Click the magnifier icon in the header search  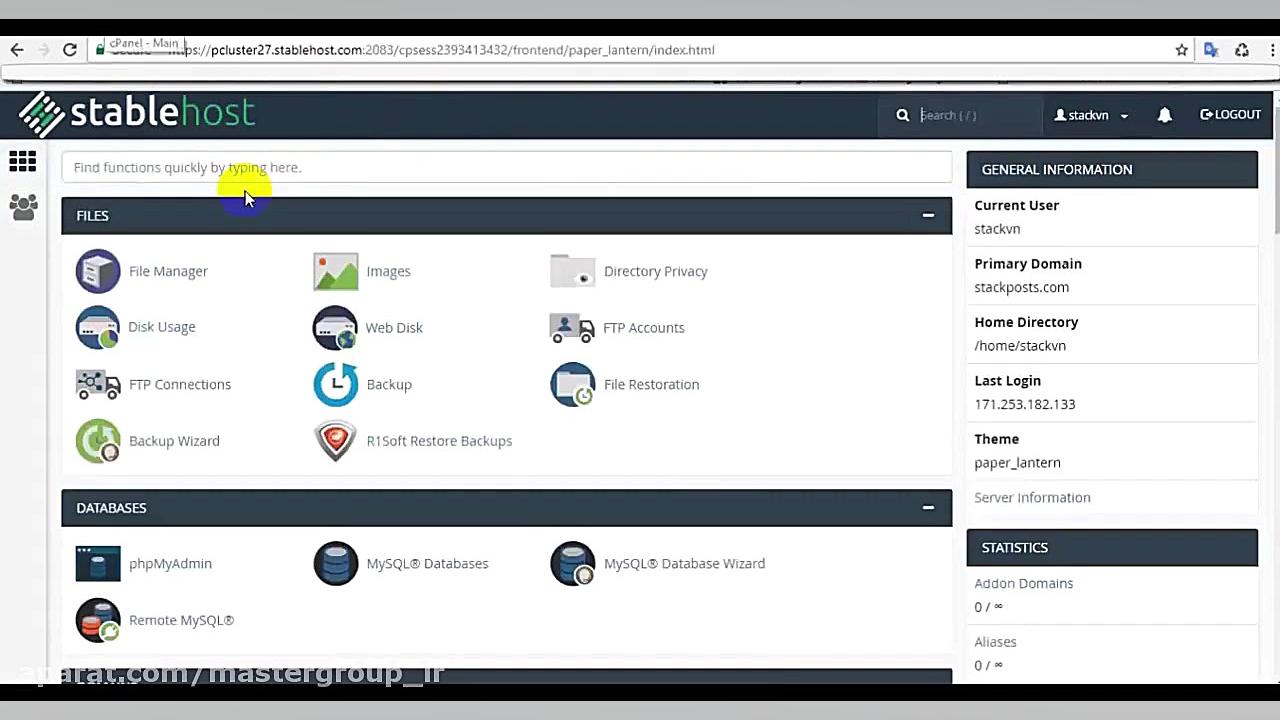click(x=902, y=115)
